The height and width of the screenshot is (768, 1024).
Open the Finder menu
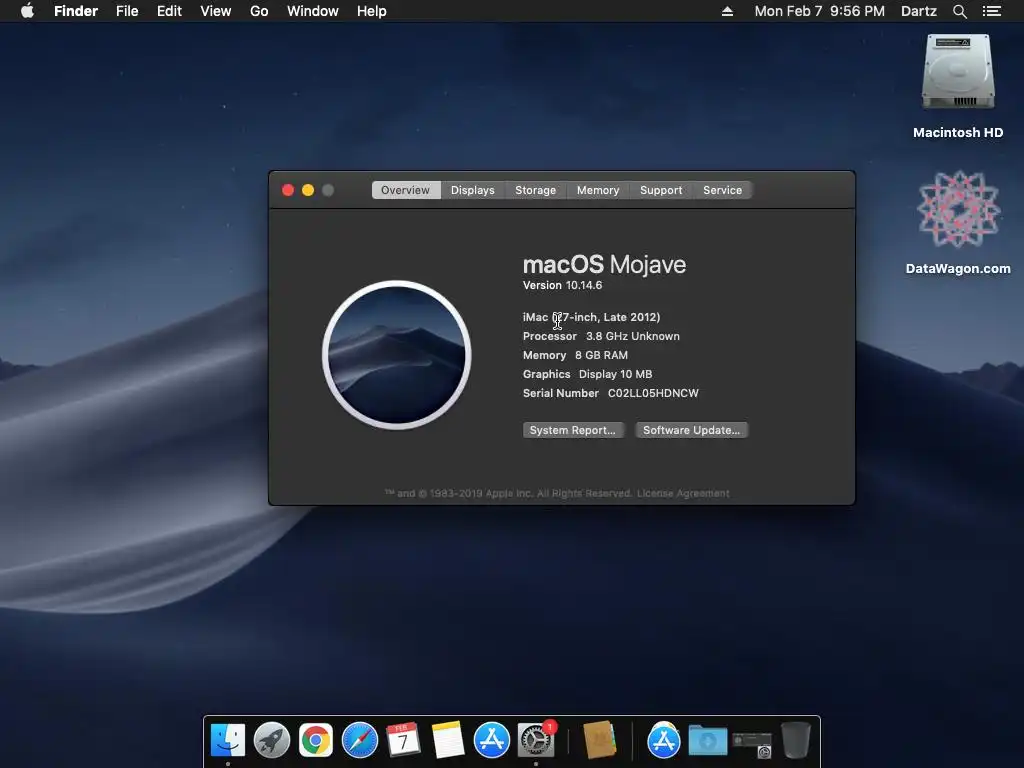coord(76,11)
